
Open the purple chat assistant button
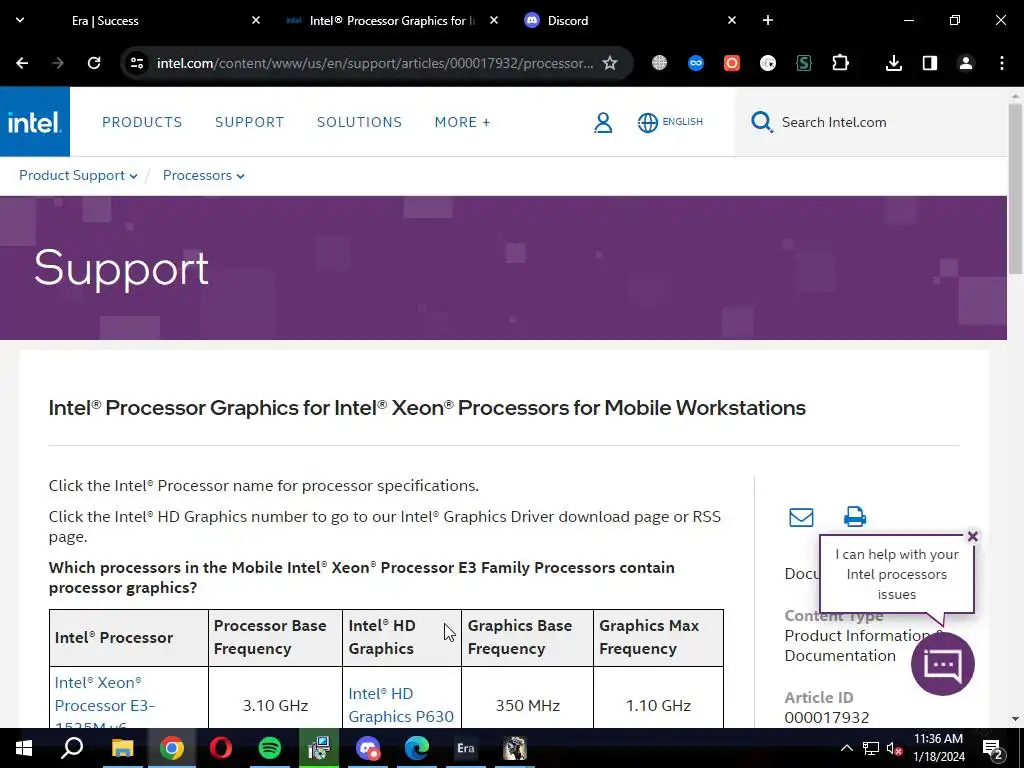coord(942,664)
